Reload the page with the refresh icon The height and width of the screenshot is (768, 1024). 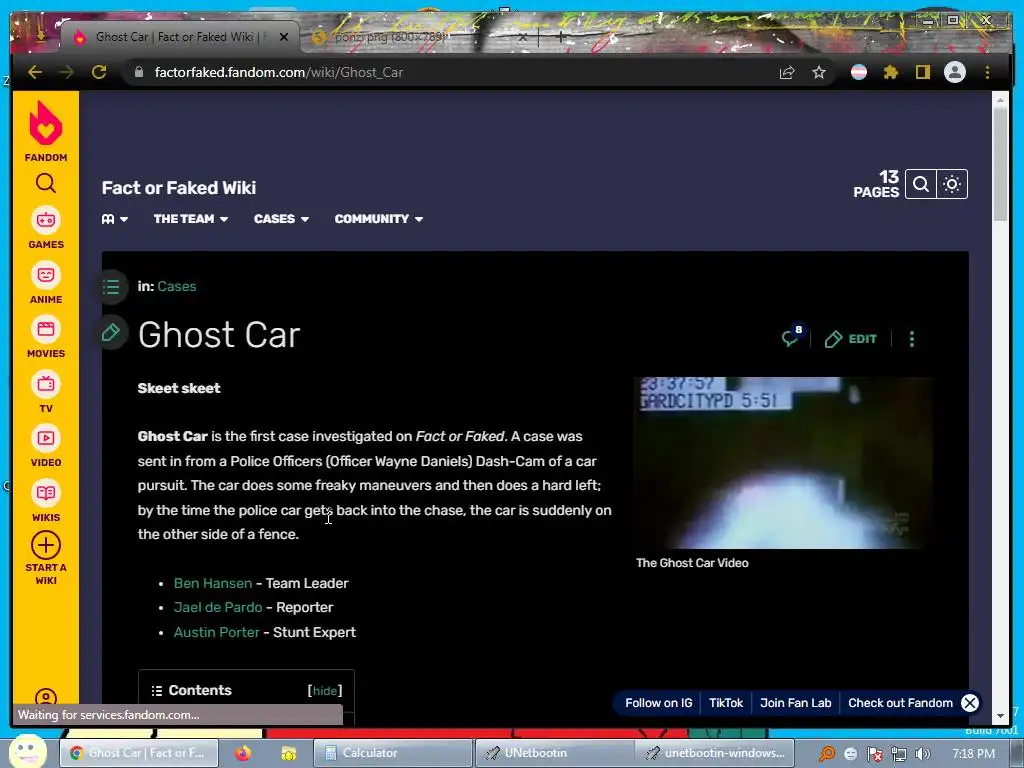[x=99, y=72]
